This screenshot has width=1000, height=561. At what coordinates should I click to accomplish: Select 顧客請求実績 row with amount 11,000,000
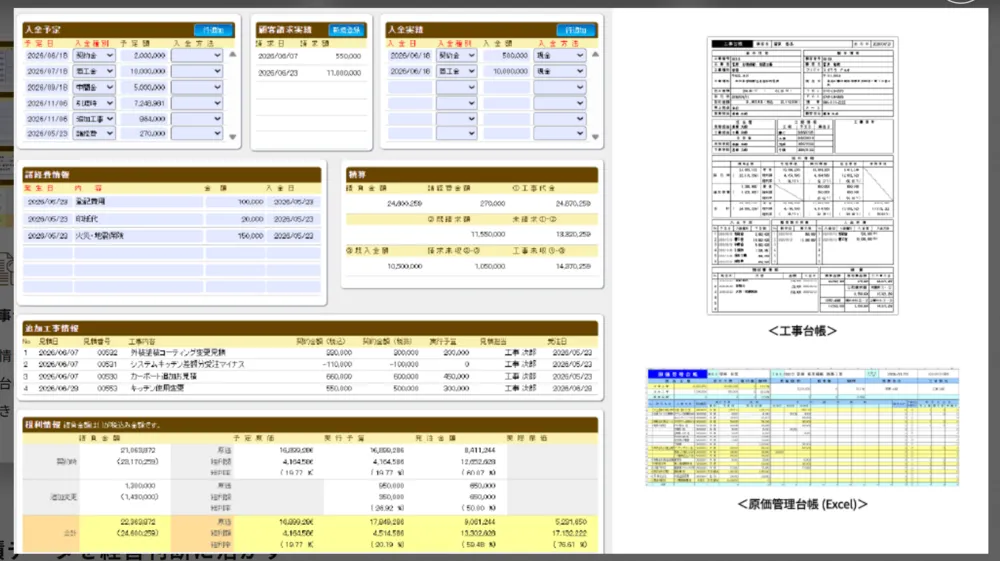(x=311, y=73)
